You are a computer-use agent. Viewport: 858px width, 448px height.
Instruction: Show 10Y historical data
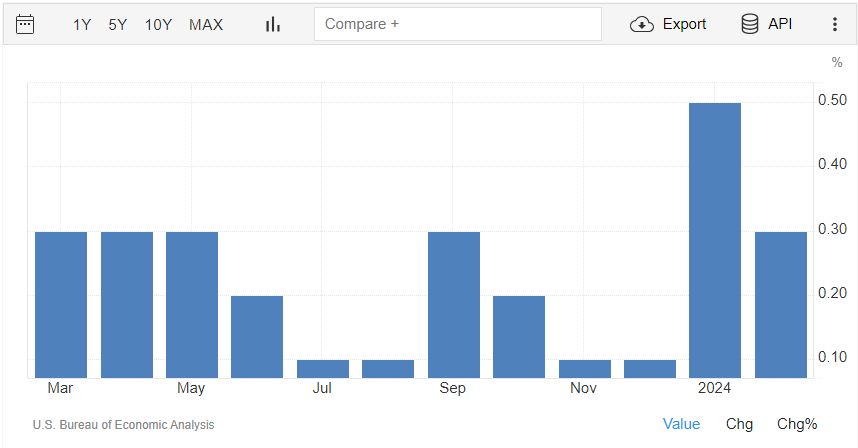coord(158,24)
